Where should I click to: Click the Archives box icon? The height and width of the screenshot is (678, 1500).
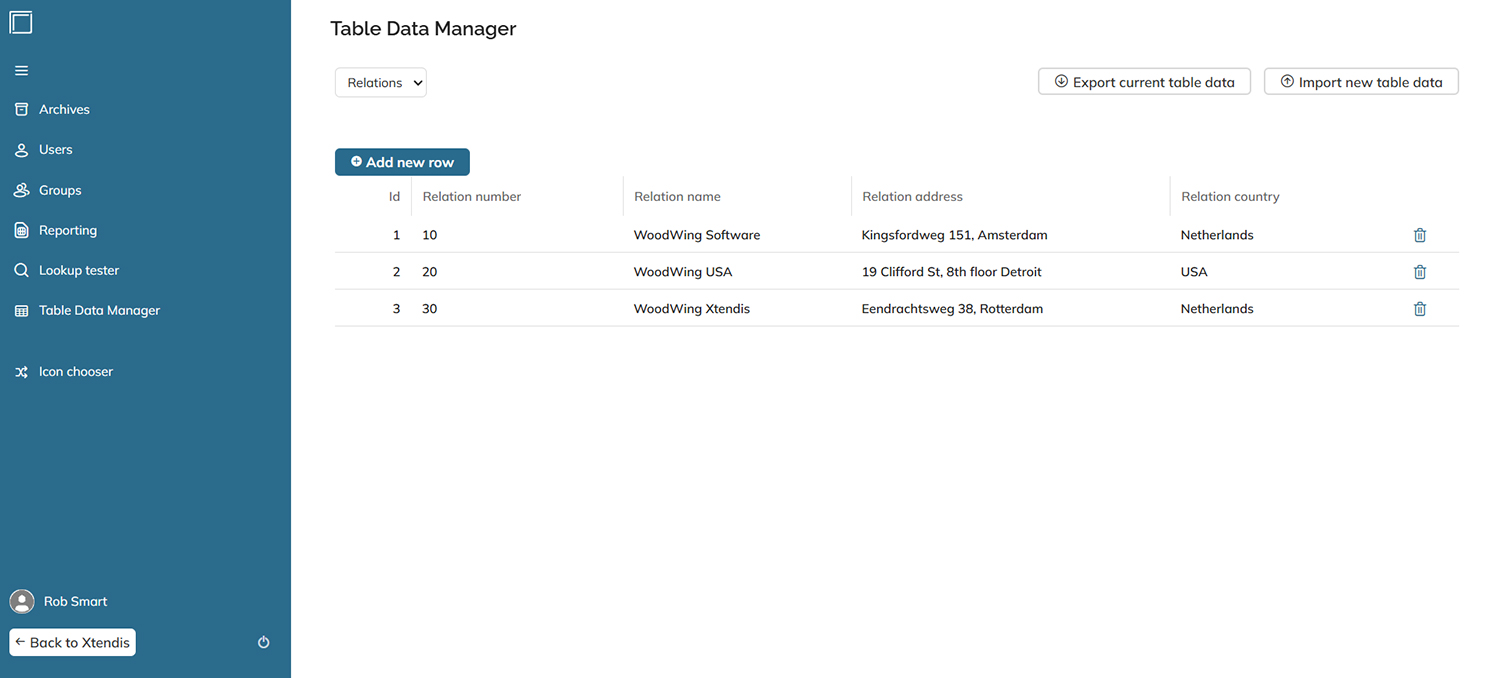[21, 109]
